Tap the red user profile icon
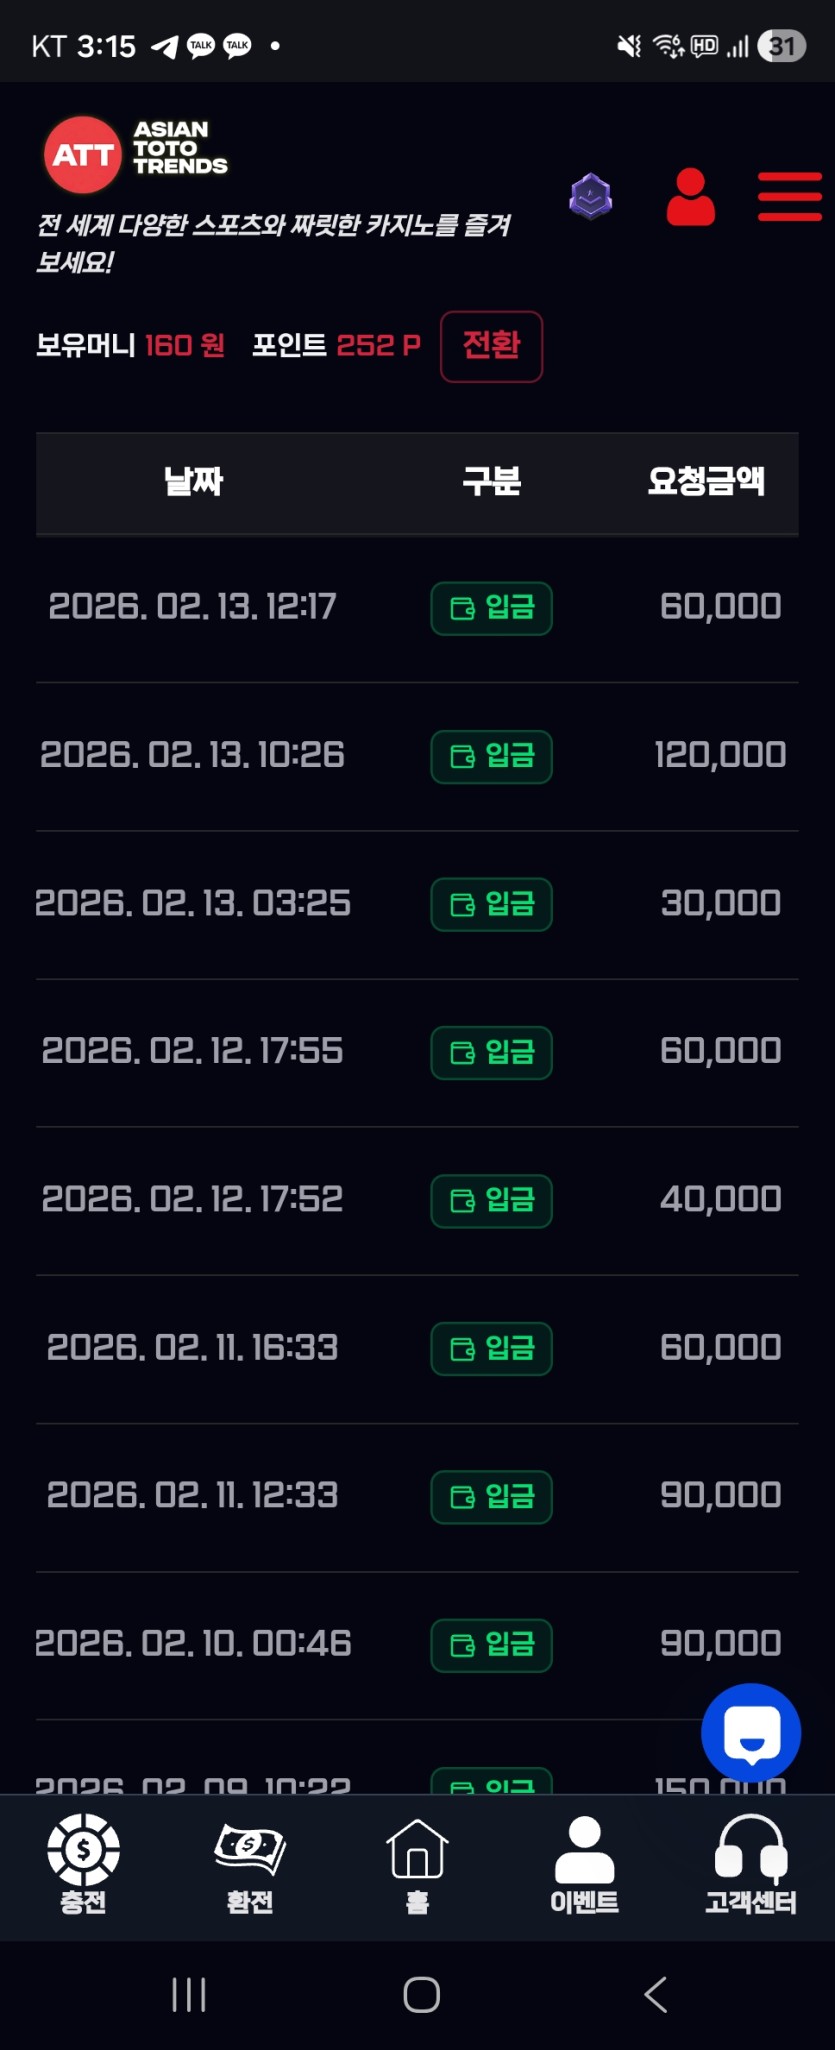 690,197
